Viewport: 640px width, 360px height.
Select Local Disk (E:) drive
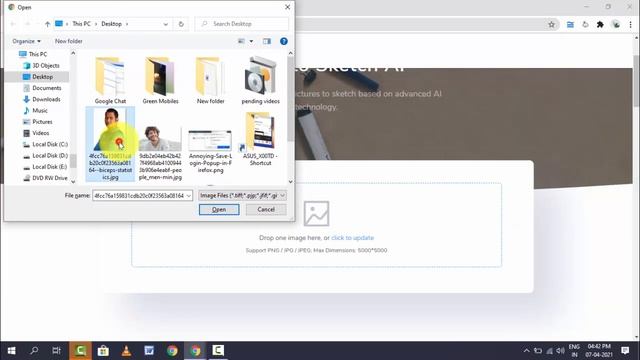click(x=45, y=167)
